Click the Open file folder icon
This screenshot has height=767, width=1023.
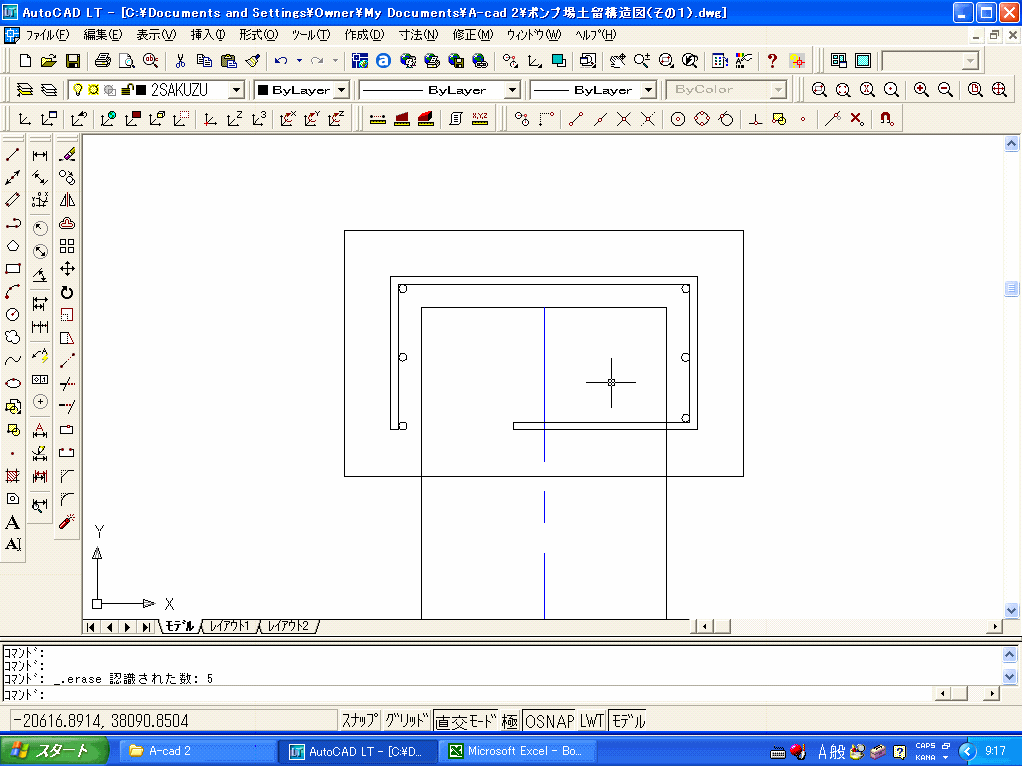coord(48,61)
